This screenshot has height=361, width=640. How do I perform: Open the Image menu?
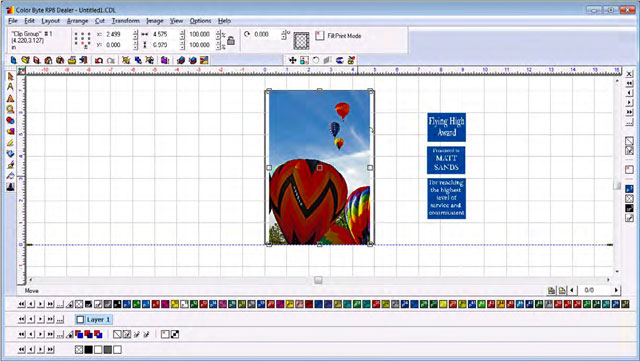(155, 21)
